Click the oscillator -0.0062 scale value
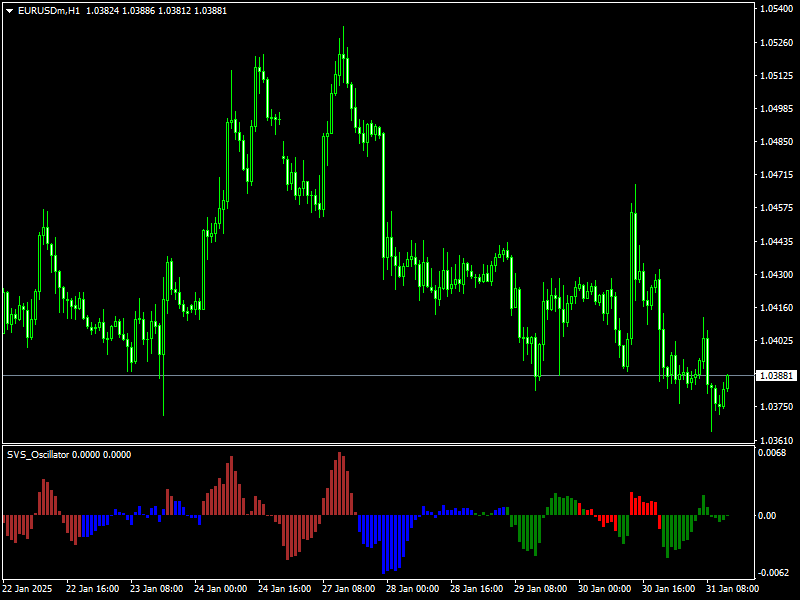 click(773, 573)
